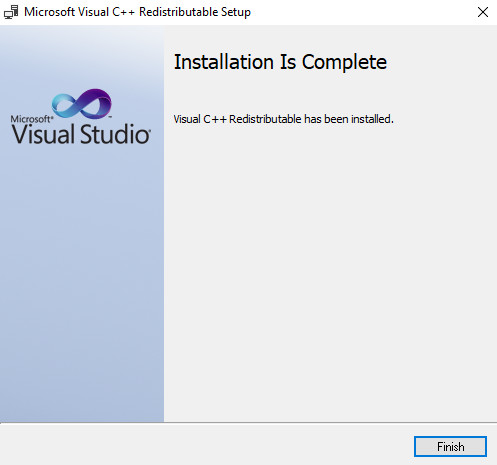Open the setup installer icon in title bar
Image resolution: width=497 pixels, height=465 pixels.
point(11,12)
